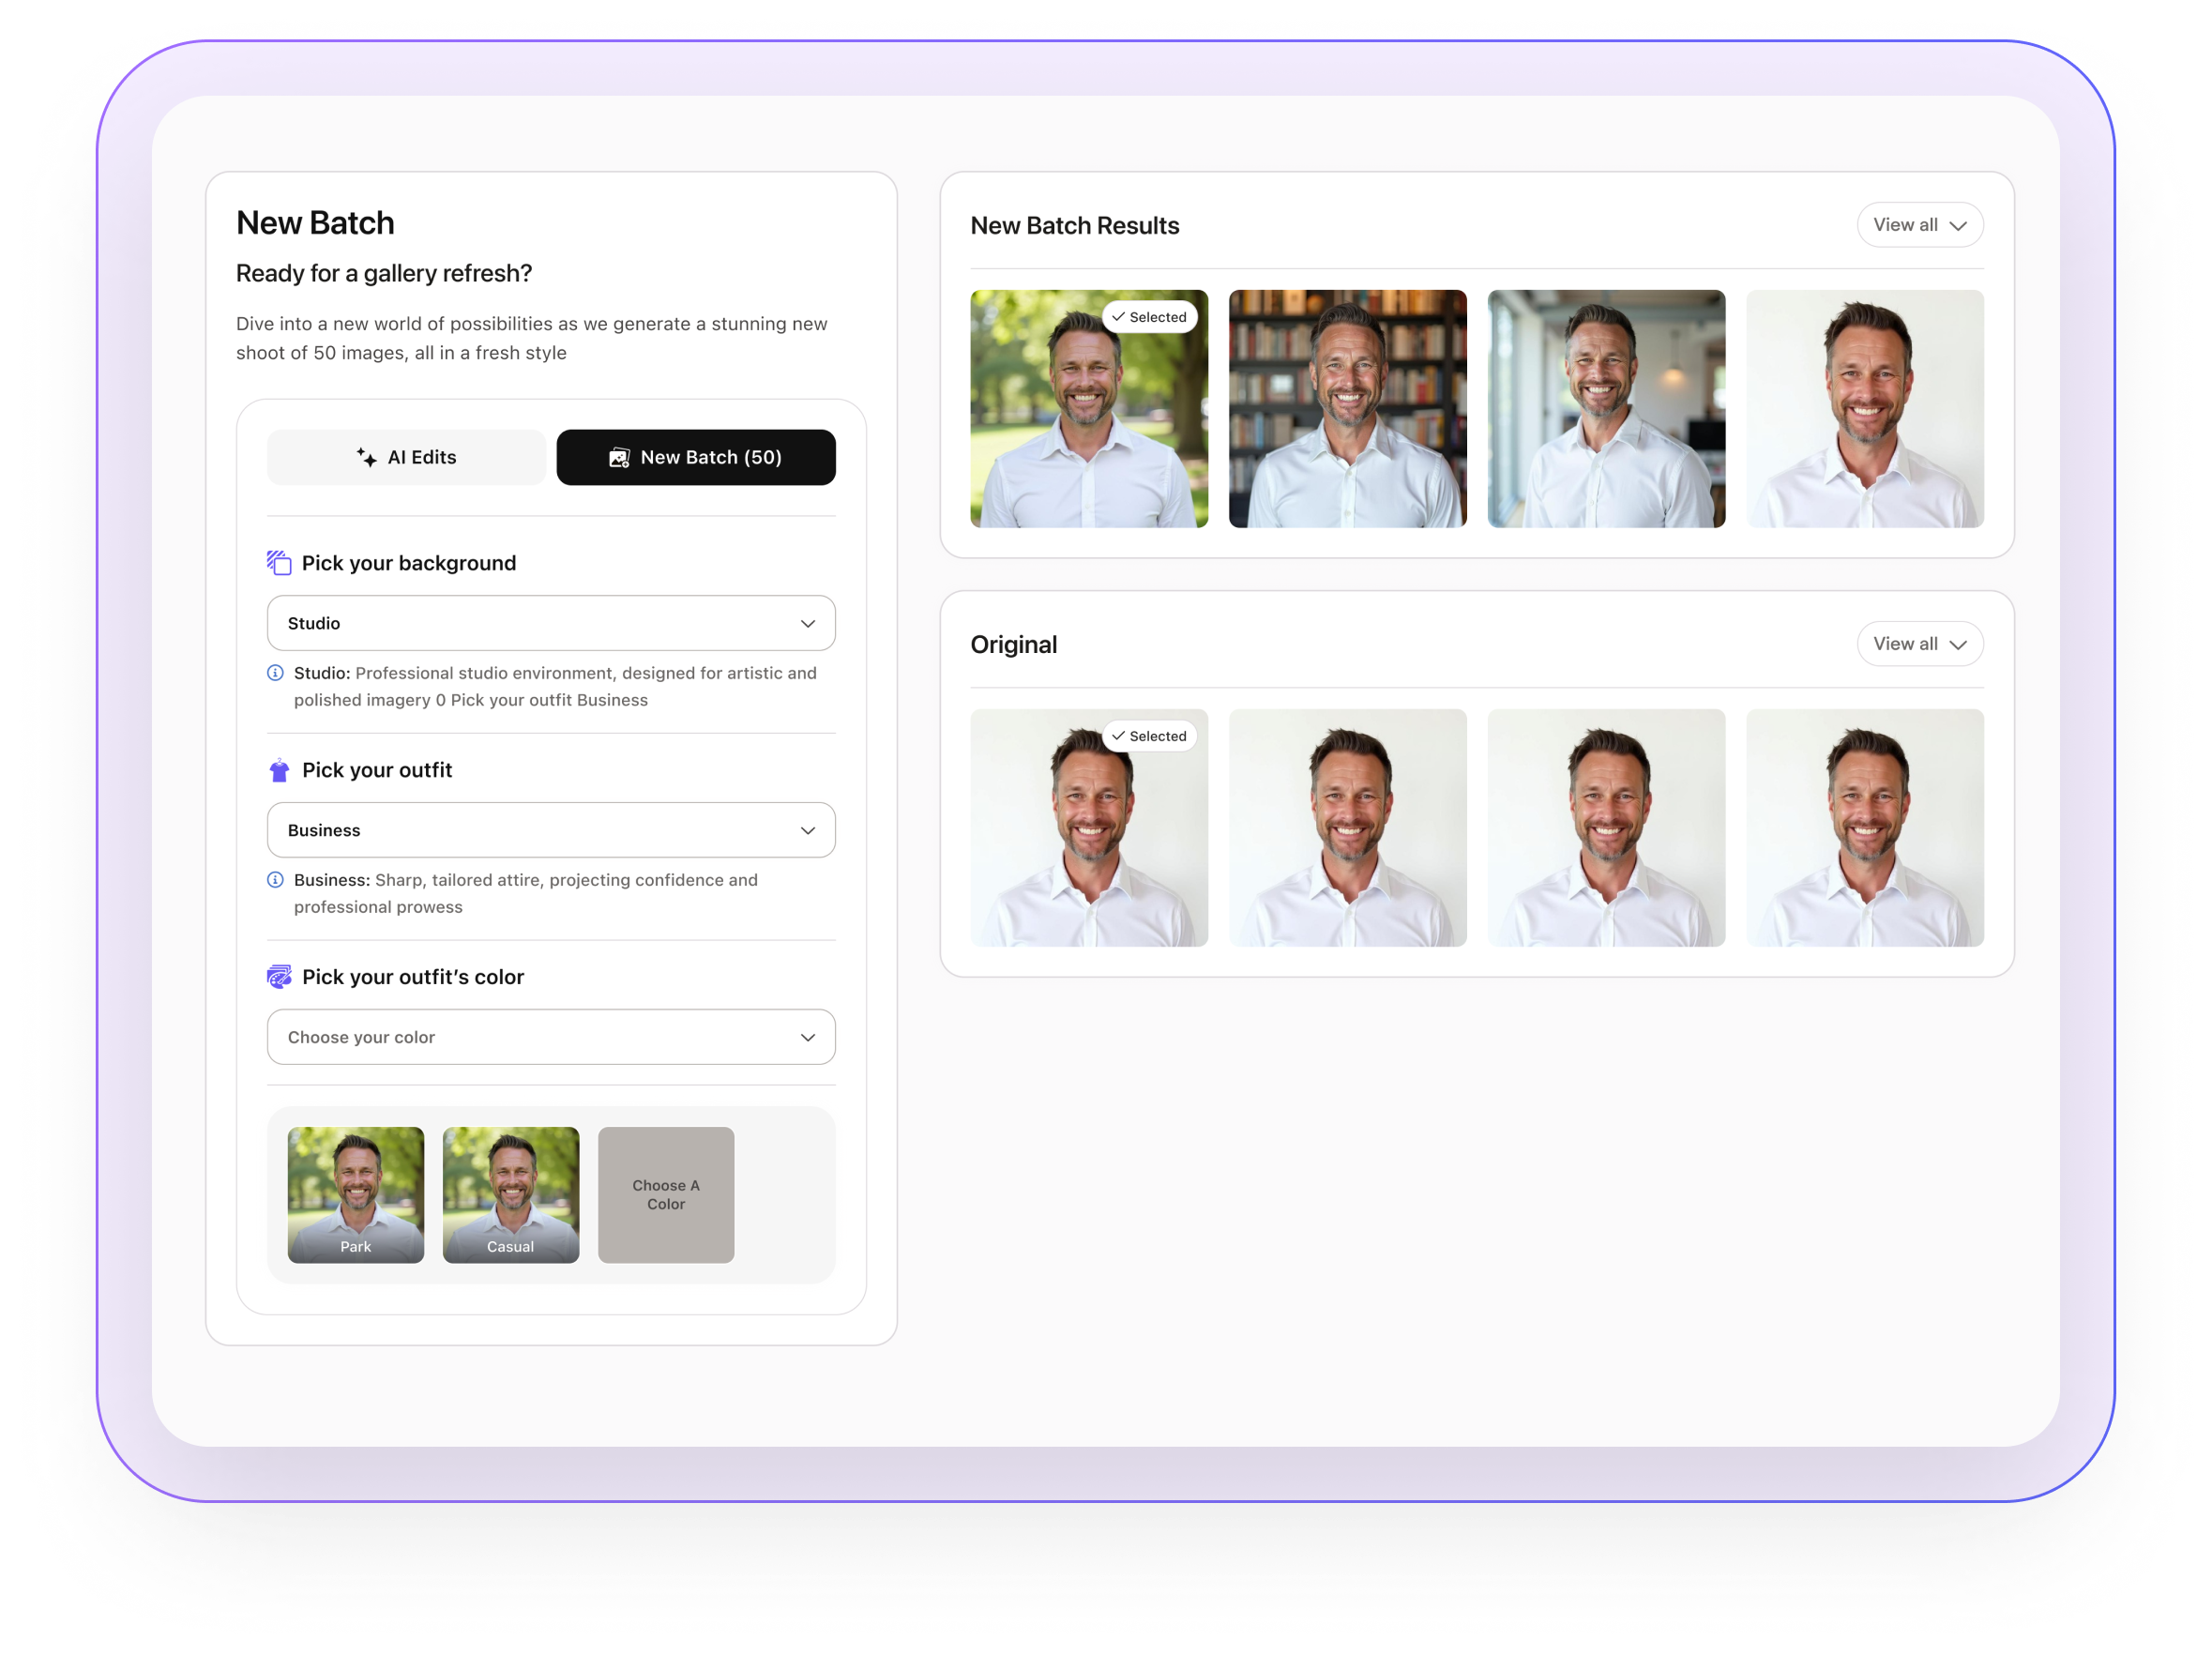Click the Park background preview thumbnail
This screenshot has width=2212, height=1655.
[x=355, y=1194]
